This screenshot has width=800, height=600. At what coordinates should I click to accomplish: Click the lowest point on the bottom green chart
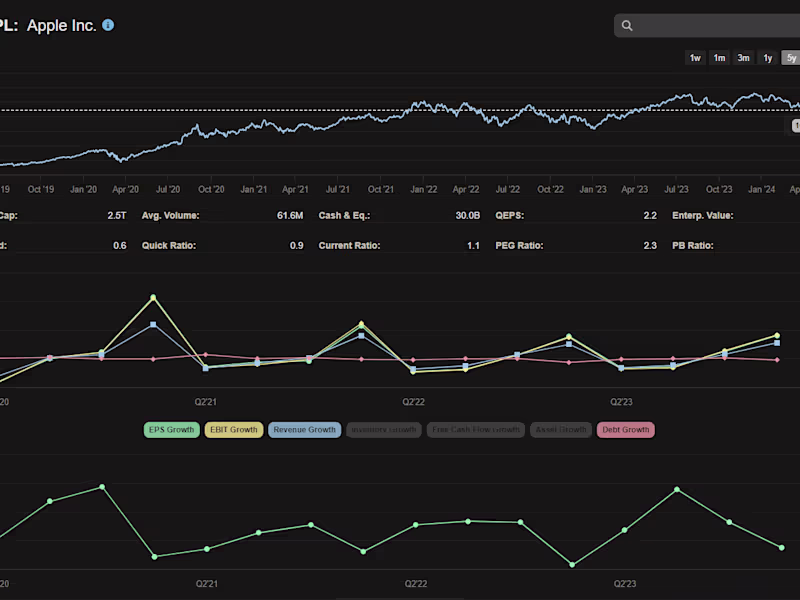[572, 565]
